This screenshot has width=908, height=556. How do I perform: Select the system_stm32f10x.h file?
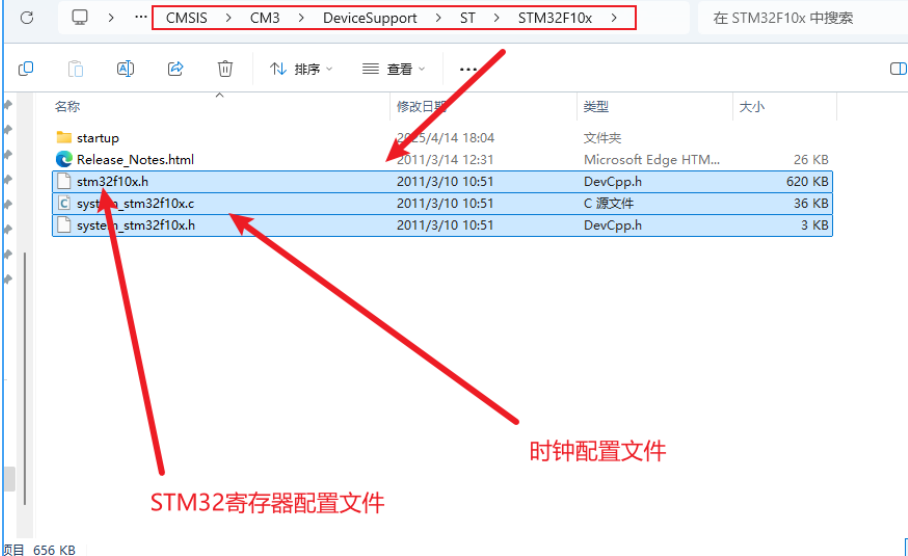coord(442,225)
